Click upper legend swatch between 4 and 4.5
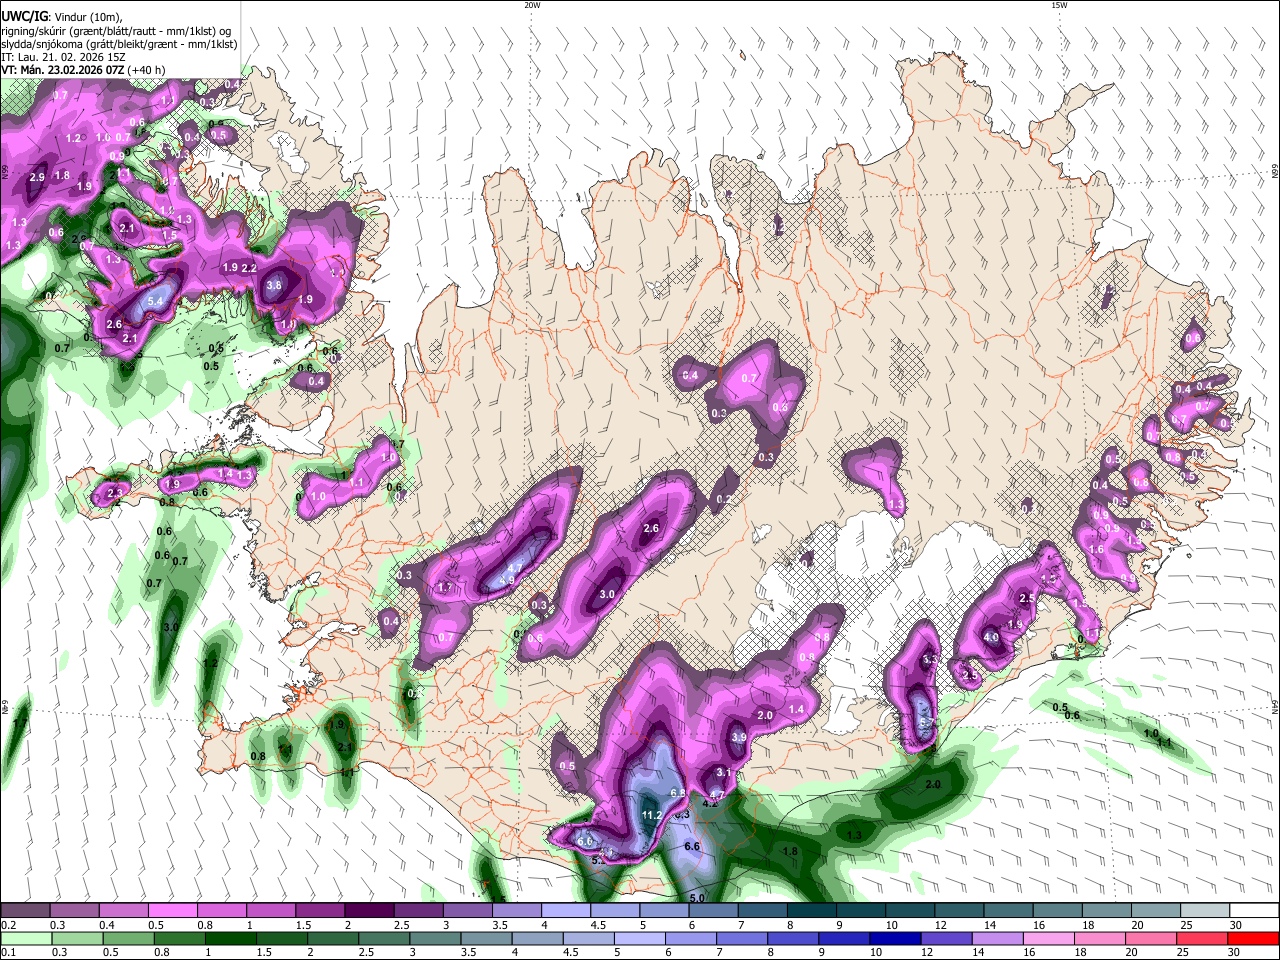1280x960 pixels. (566, 910)
